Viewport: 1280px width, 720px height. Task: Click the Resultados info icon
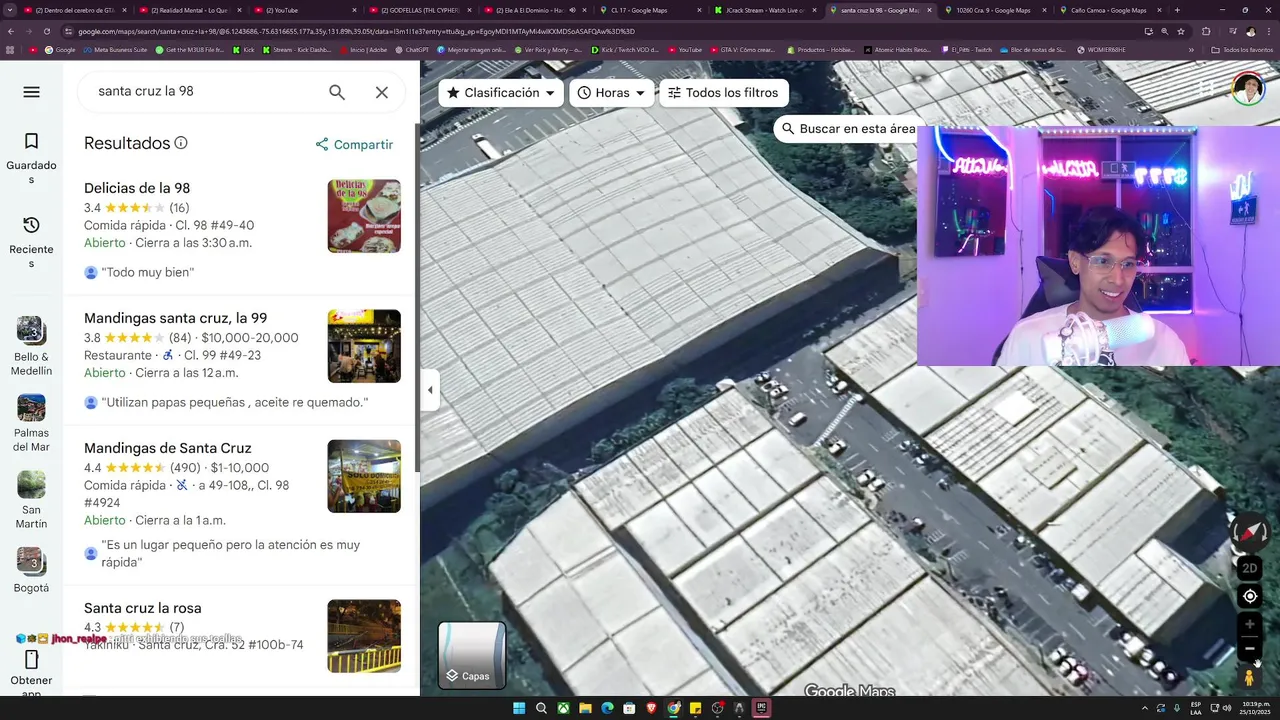(x=181, y=143)
